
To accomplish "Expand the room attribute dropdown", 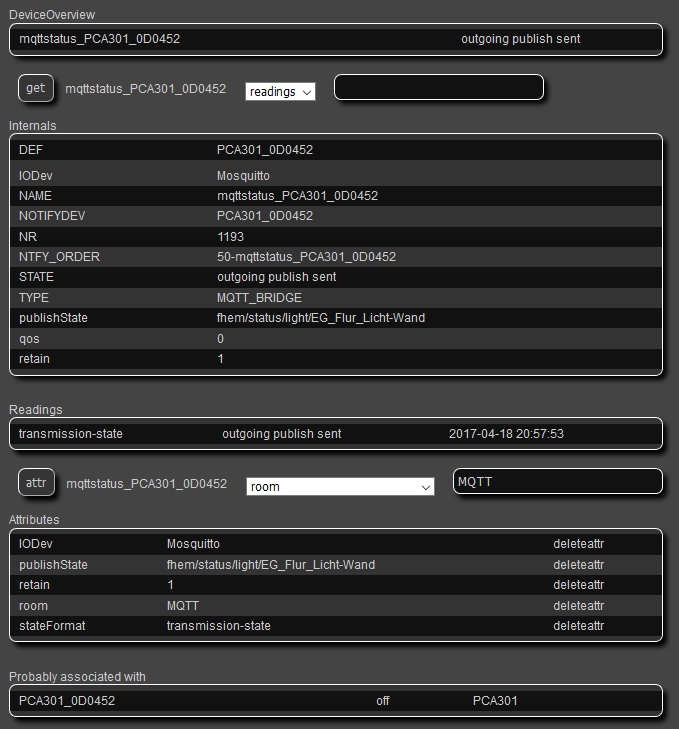I will coord(340,487).
